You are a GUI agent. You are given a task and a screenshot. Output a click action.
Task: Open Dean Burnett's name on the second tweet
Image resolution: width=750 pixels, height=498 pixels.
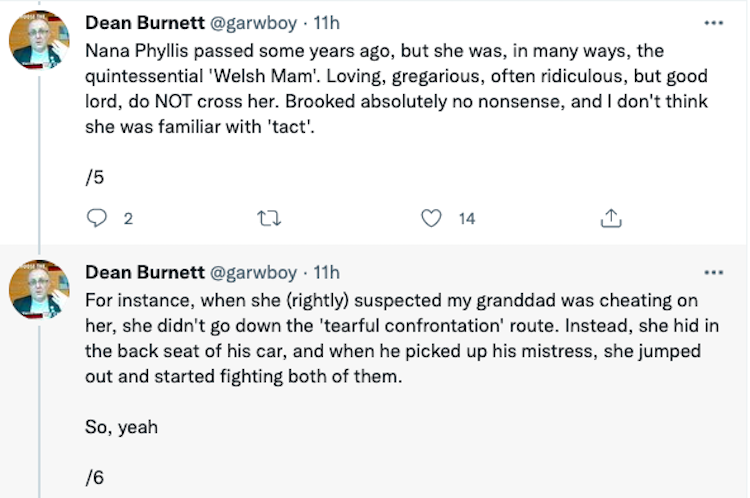(x=144, y=272)
